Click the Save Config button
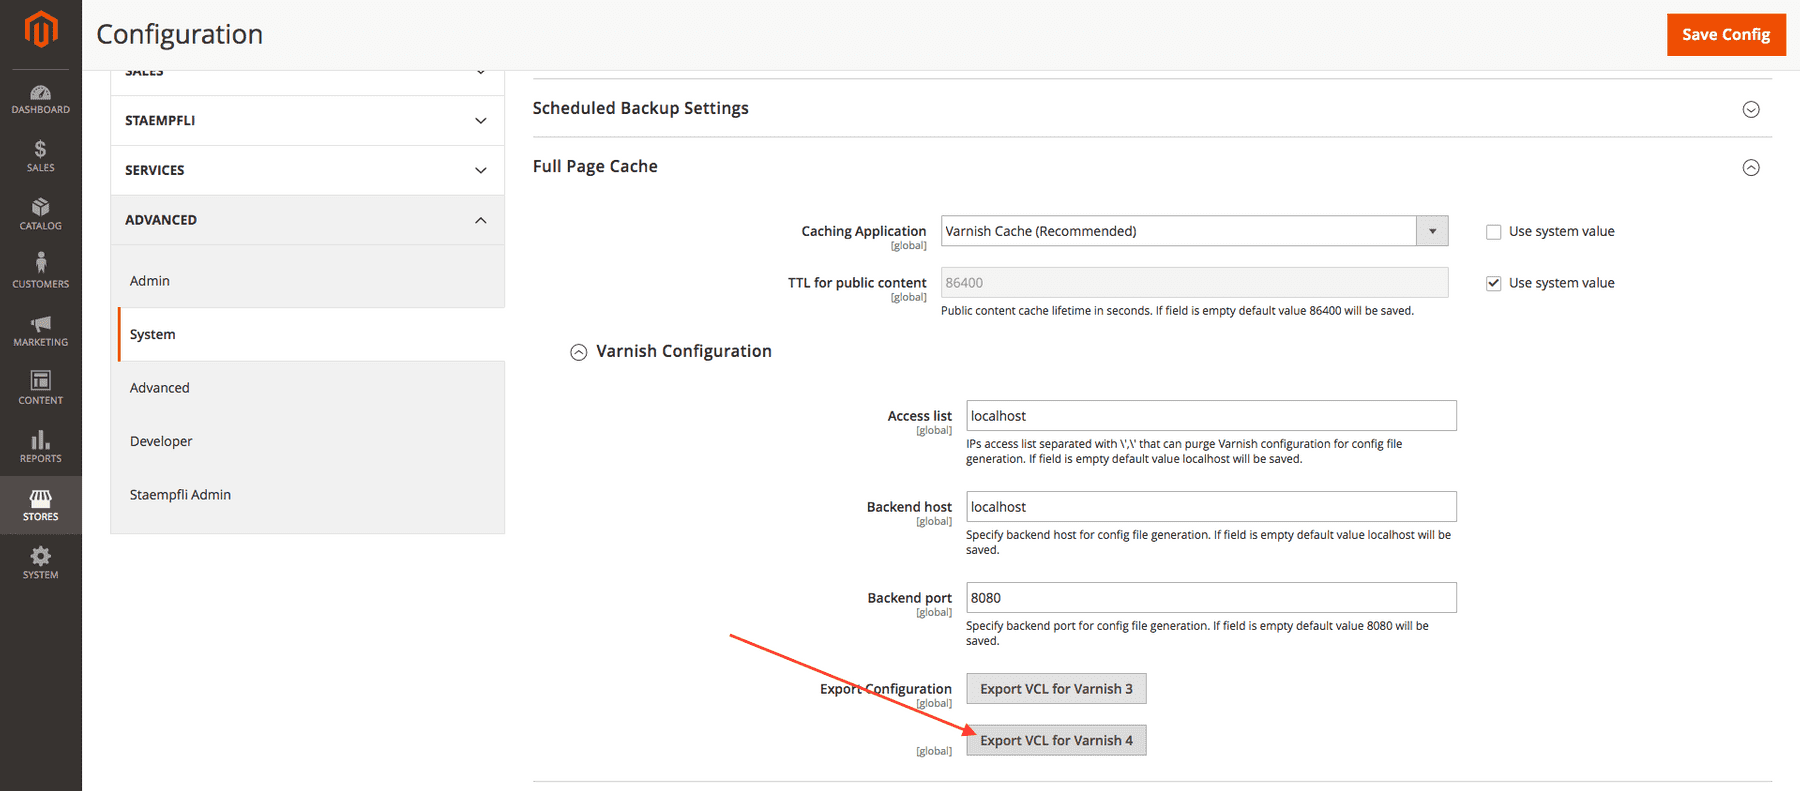Screen dimensions: 1800x791 (x=1726, y=35)
